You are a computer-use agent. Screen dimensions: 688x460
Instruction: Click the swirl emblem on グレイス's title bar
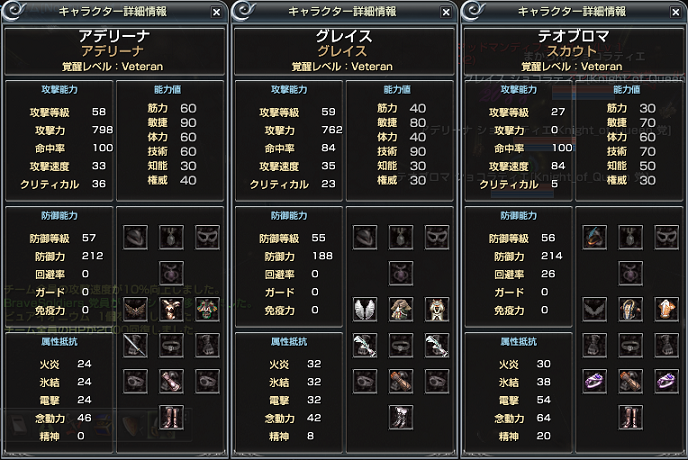coord(244,11)
